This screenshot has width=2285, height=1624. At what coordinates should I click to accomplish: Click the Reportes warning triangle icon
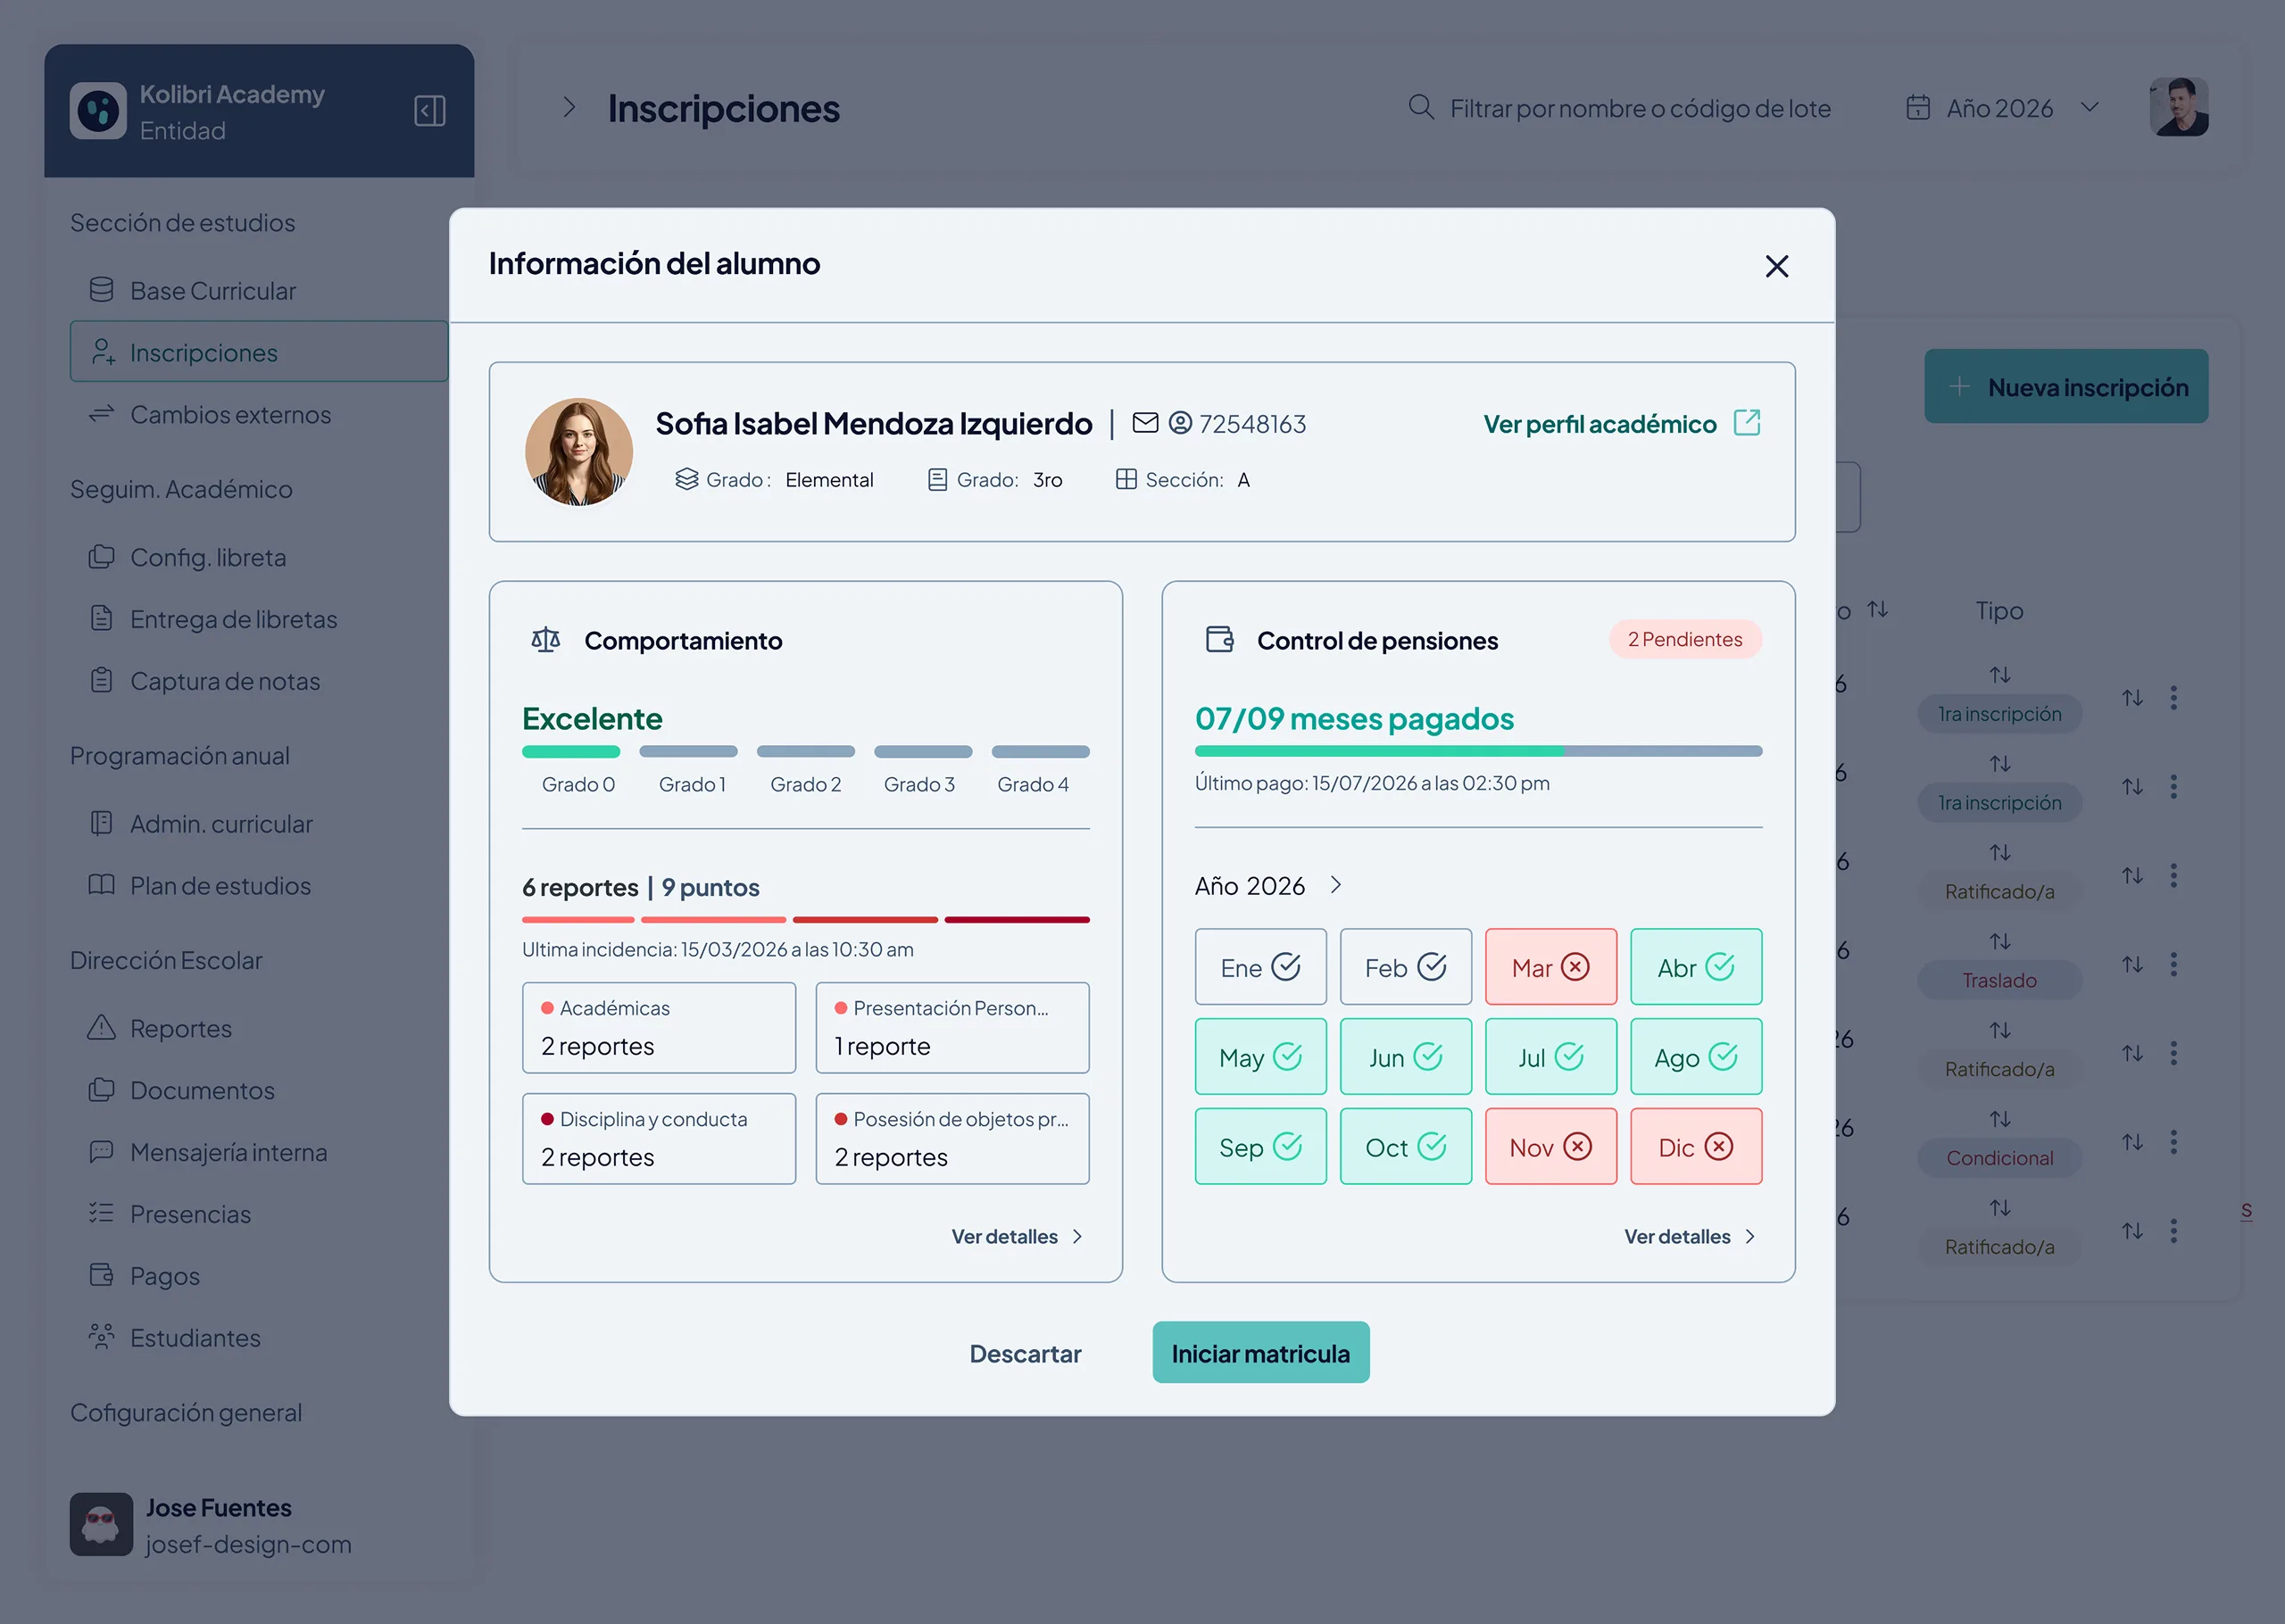101,1027
